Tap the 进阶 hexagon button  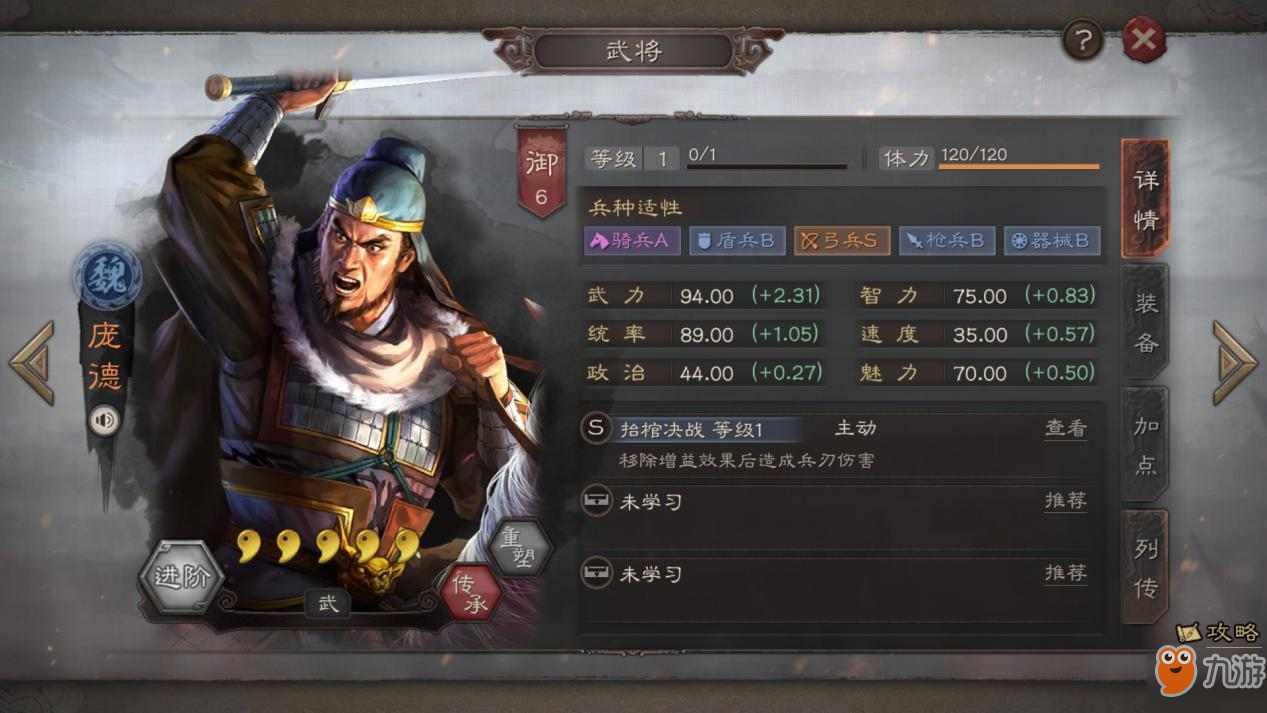(x=181, y=577)
